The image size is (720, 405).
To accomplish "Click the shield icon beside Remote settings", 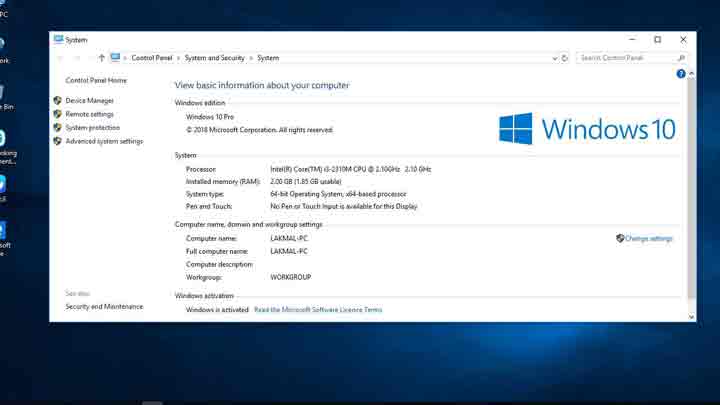I will click(x=57, y=114).
